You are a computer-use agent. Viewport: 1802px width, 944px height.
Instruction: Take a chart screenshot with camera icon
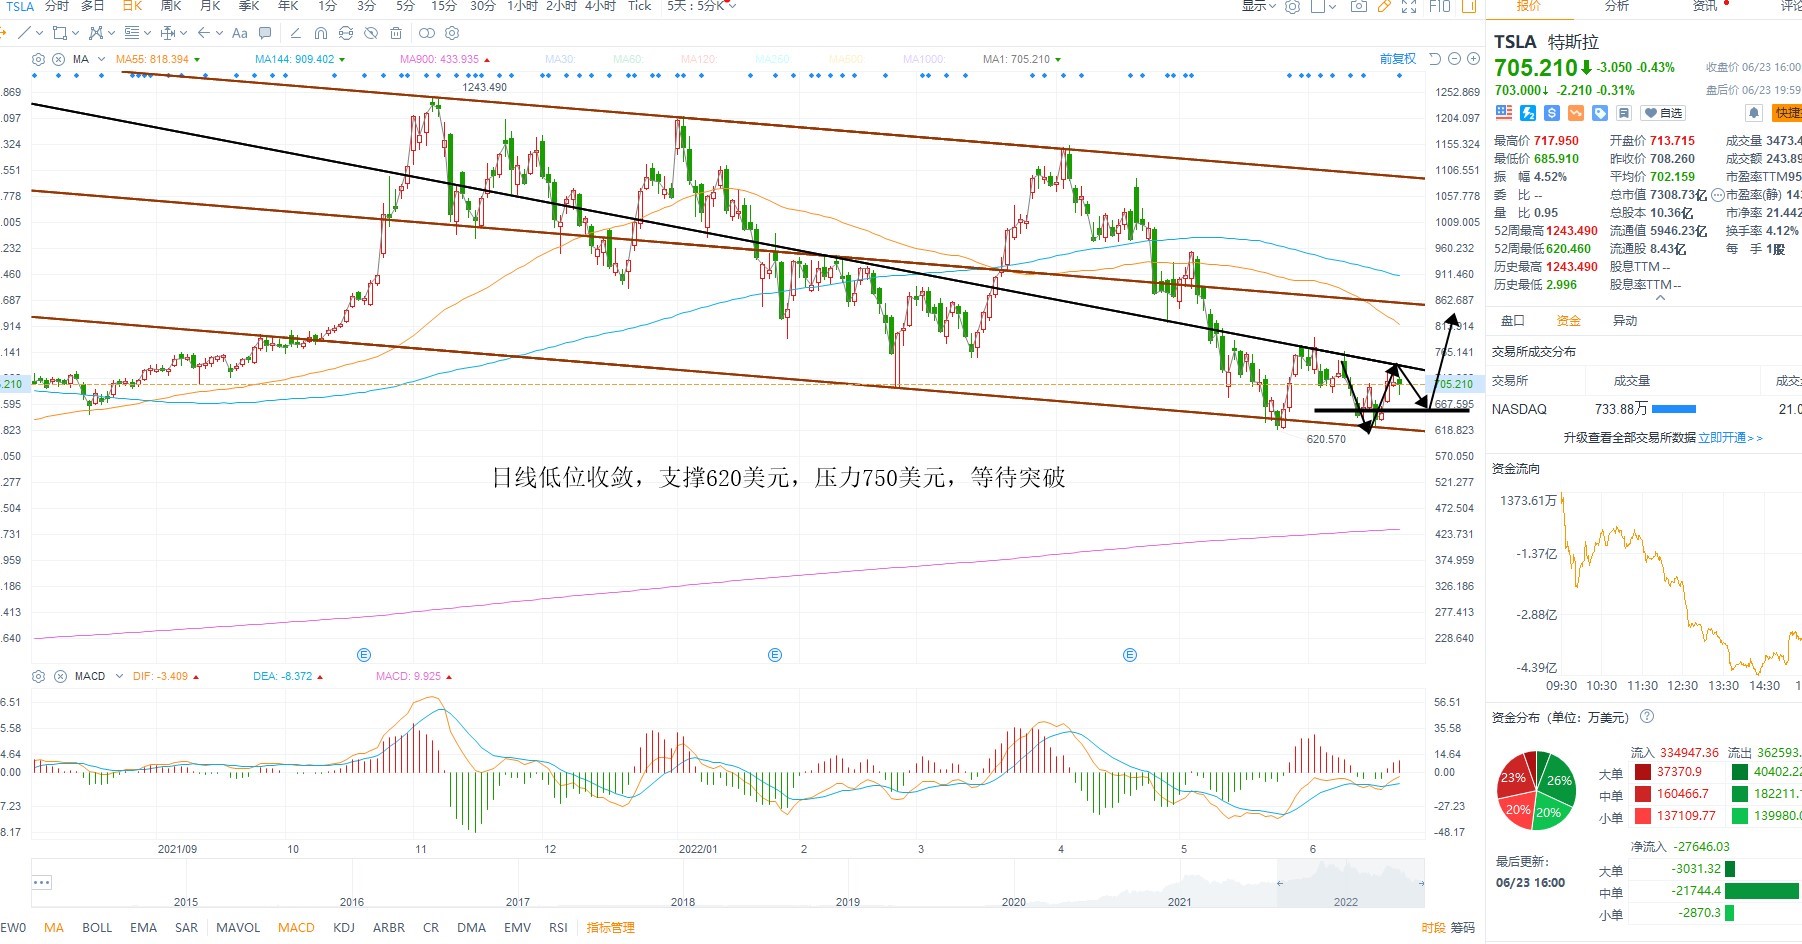tap(1359, 6)
